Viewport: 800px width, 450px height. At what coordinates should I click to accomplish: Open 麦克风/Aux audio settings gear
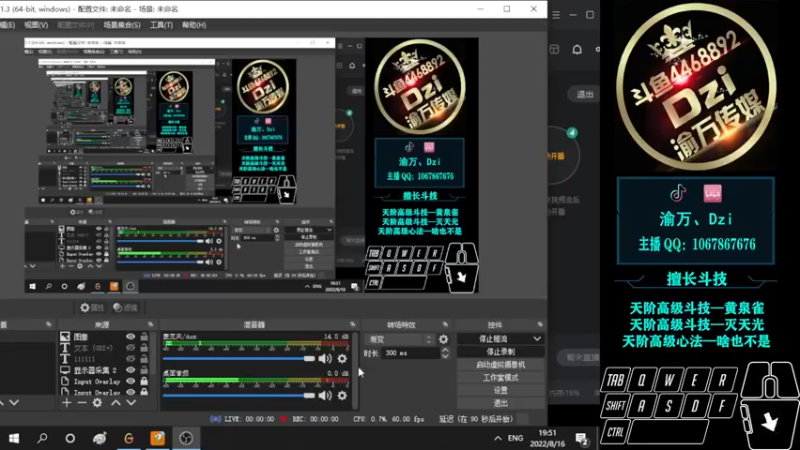pos(342,359)
